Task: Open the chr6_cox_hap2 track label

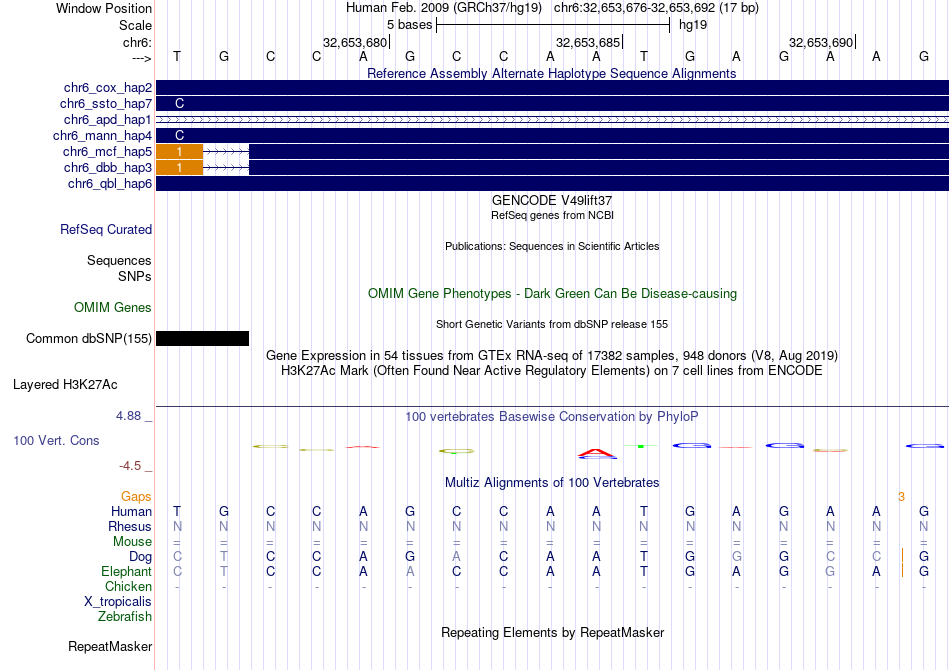Action: point(108,88)
